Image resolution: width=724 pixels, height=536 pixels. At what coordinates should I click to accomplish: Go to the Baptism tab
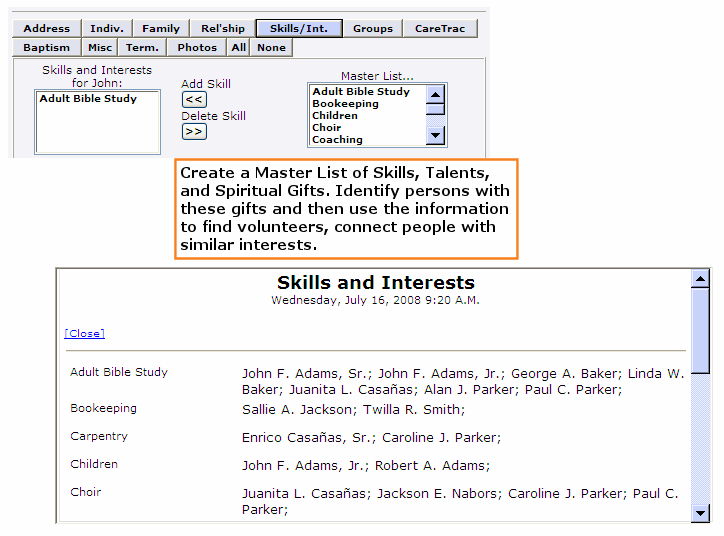tap(47, 47)
